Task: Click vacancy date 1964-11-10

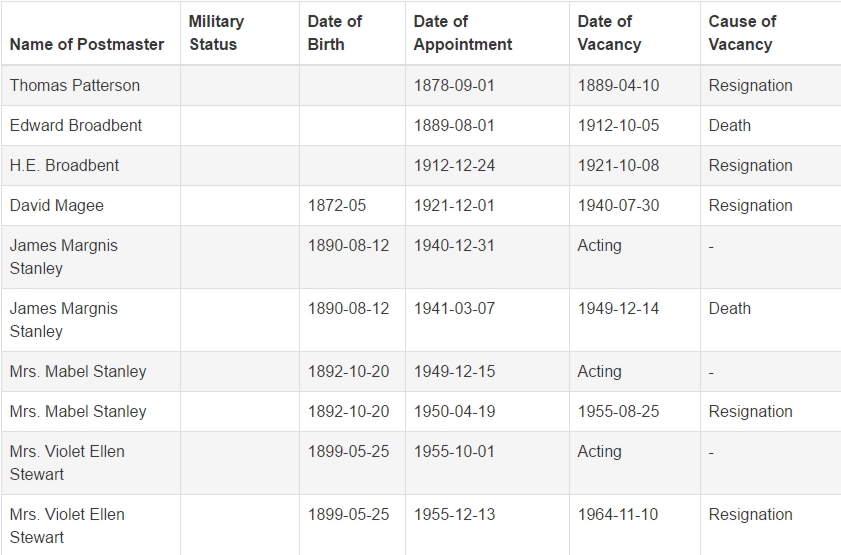Action: (x=618, y=514)
